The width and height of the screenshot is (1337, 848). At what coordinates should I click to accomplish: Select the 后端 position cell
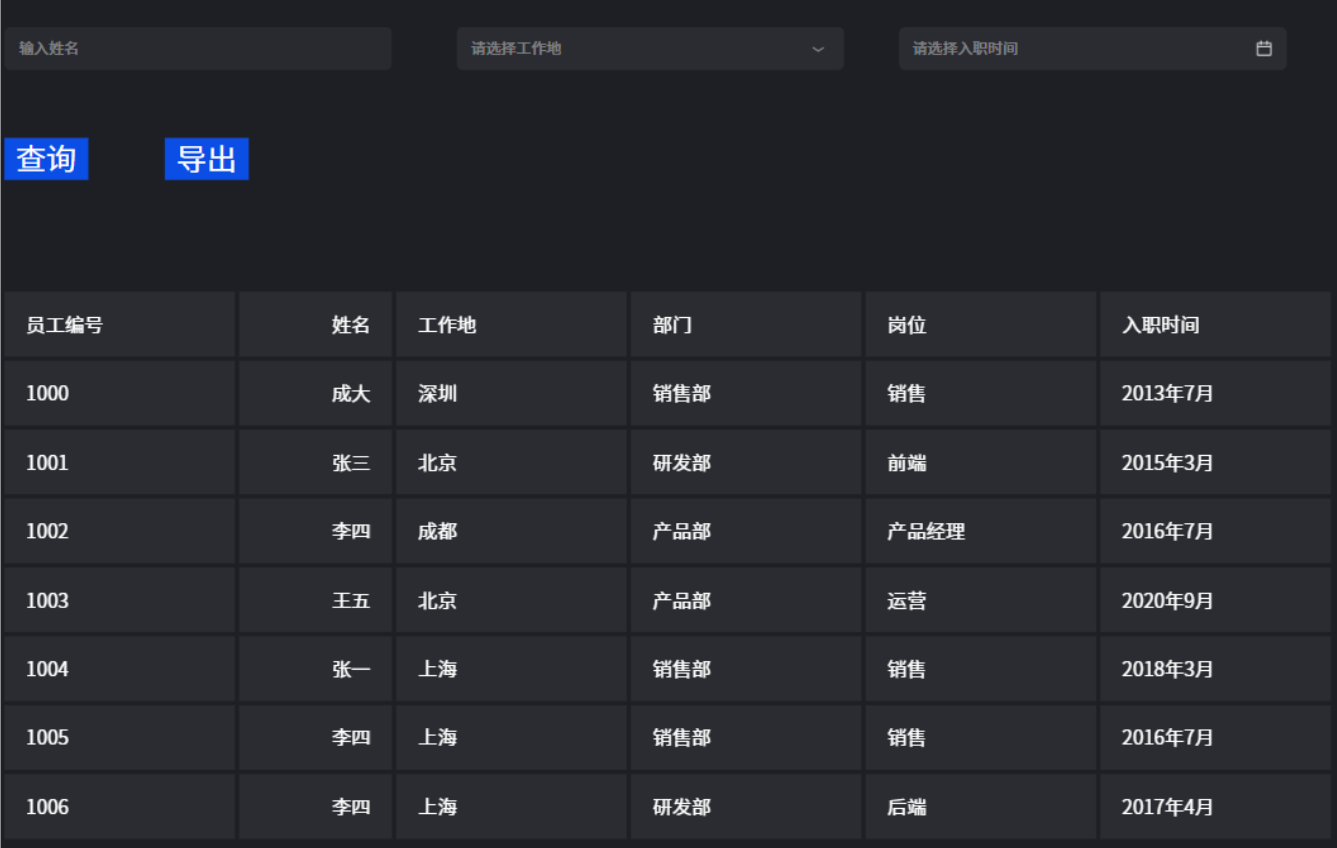tap(980, 807)
